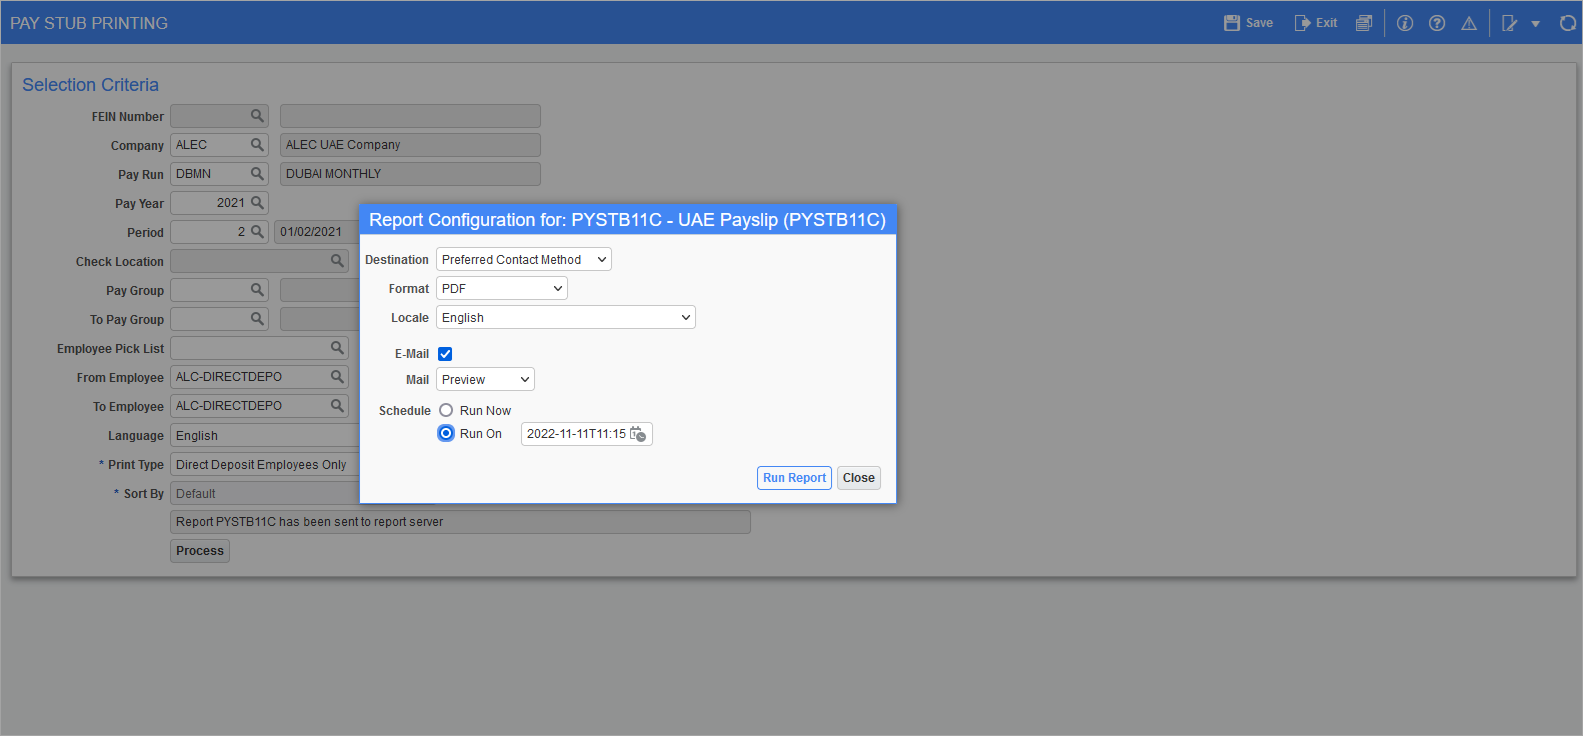Click the warning triangle icon
1583x736 pixels.
coord(1469,23)
